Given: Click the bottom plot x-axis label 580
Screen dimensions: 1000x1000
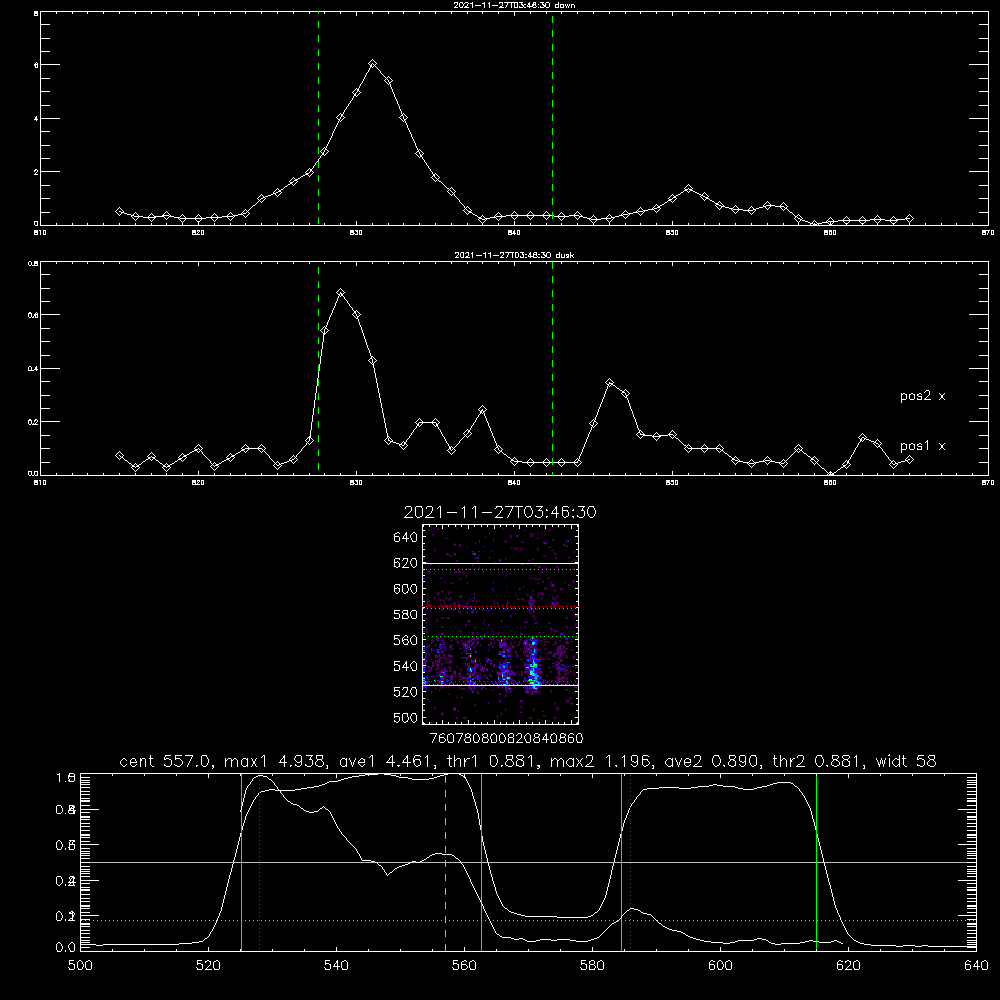Looking at the screenshot, I should (592, 966).
